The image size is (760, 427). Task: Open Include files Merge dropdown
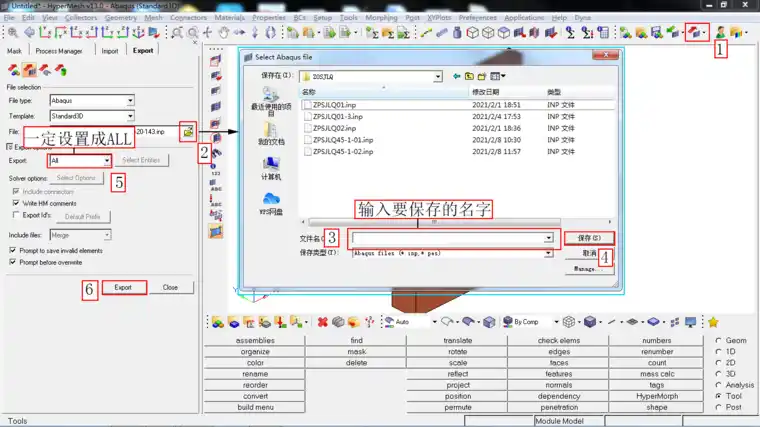107,235
